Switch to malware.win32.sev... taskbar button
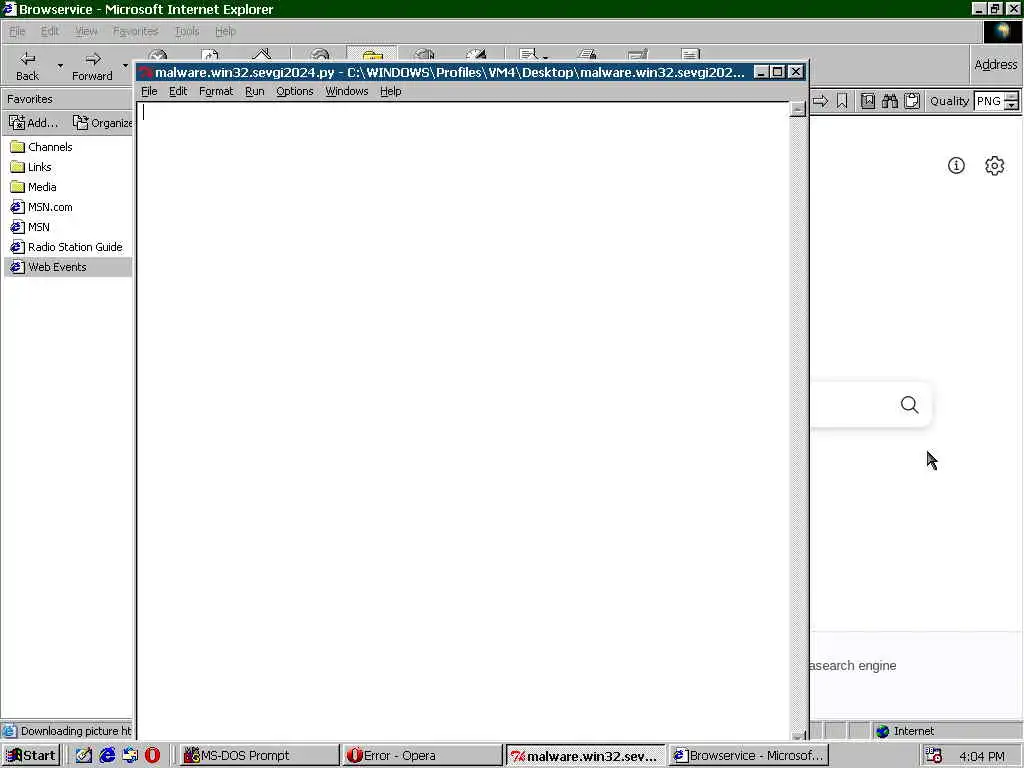The image size is (1024, 768). coord(586,756)
